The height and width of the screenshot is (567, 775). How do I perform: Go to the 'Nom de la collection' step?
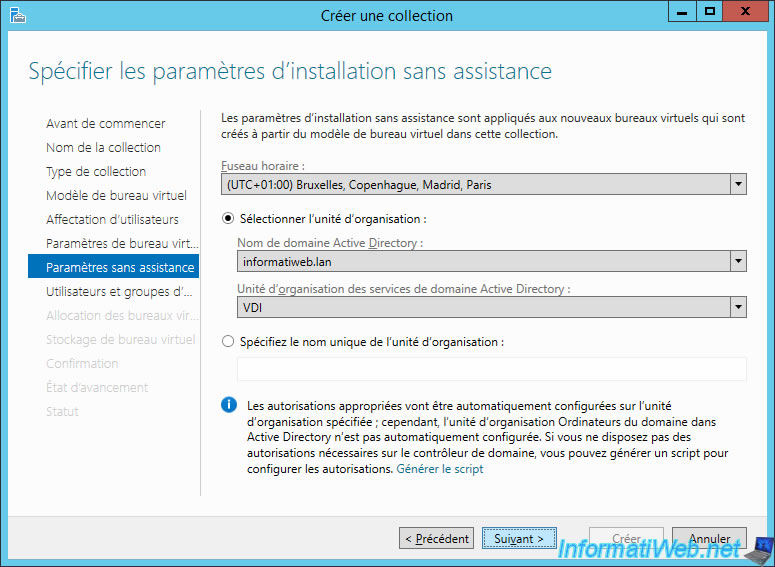pos(103,147)
